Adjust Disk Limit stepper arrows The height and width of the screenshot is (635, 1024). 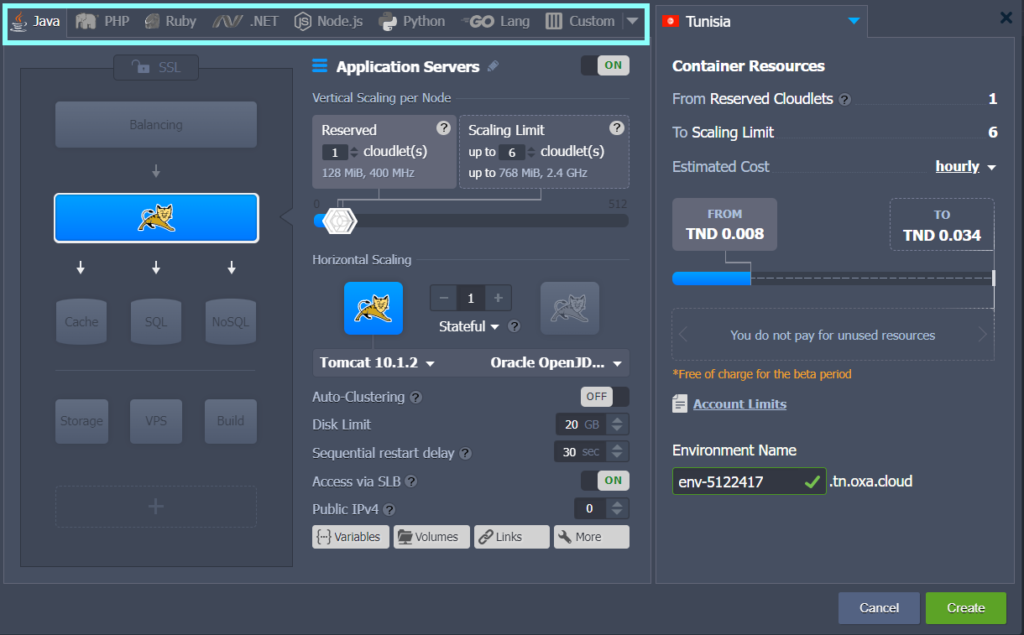[617, 424]
